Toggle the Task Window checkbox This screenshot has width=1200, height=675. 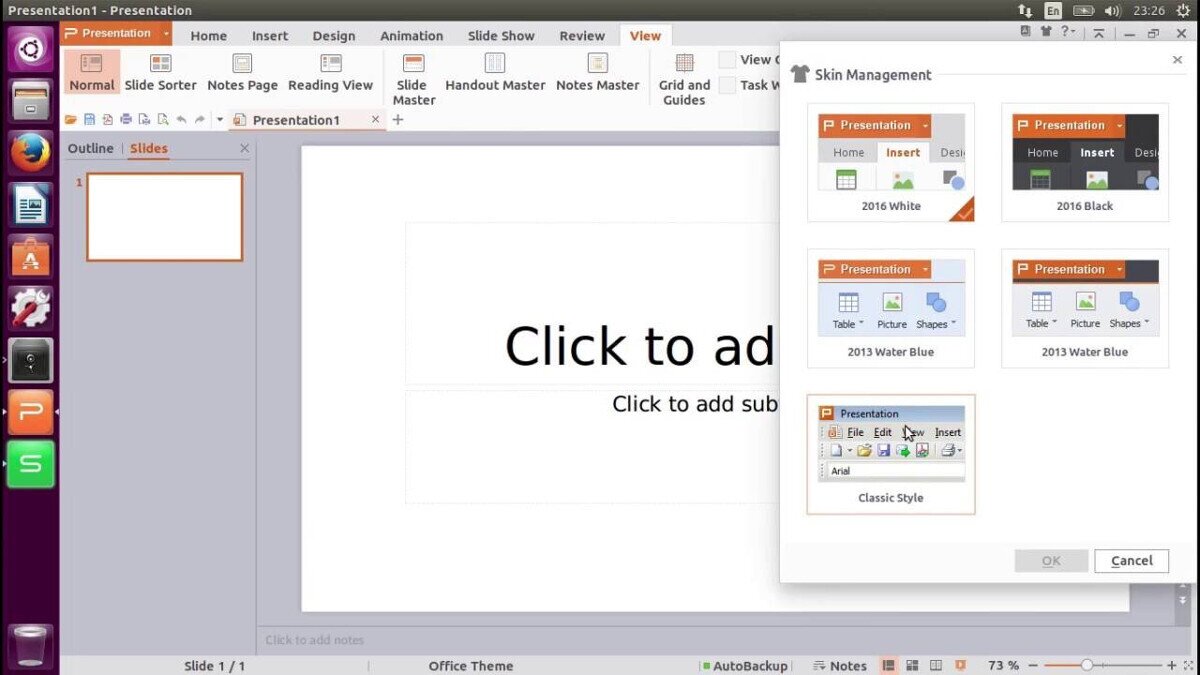pos(728,86)
